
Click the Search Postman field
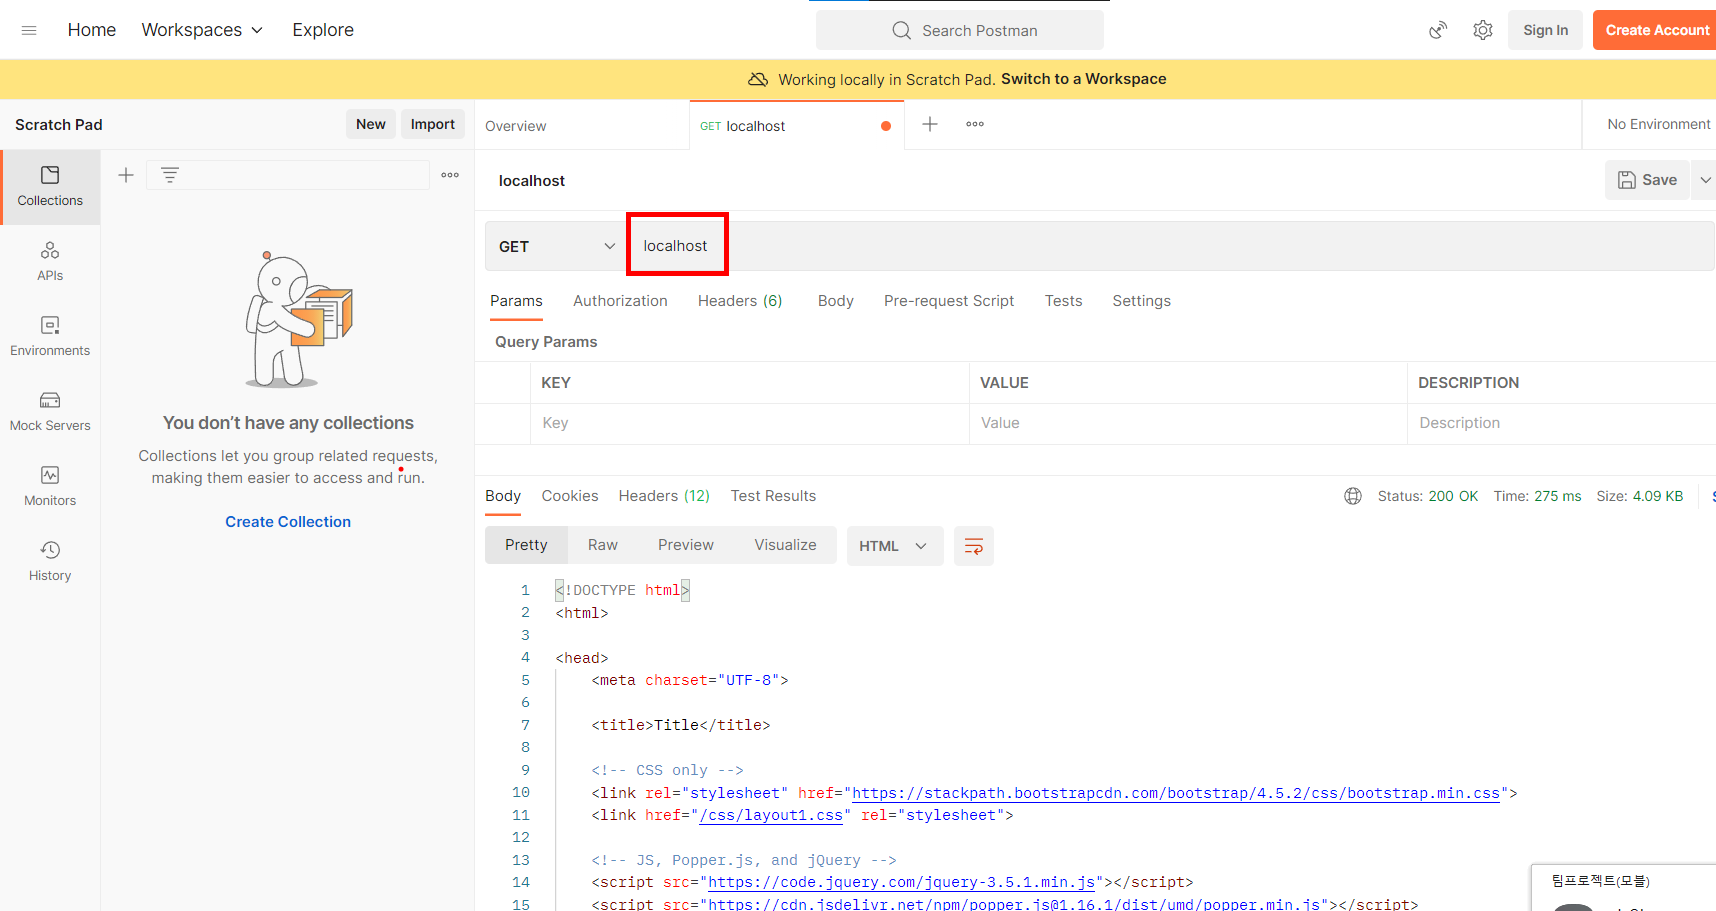pyautogui.click(x=960, y=30)
